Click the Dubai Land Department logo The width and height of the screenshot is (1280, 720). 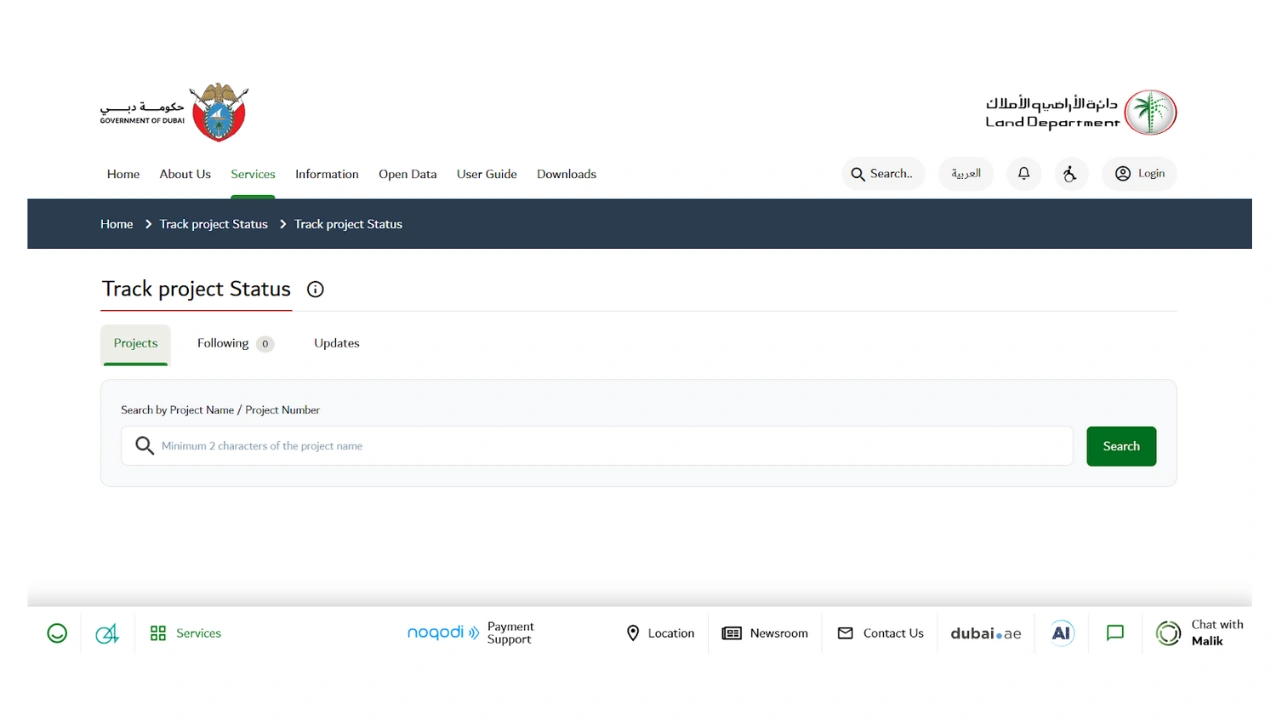tap(1080, 111)
